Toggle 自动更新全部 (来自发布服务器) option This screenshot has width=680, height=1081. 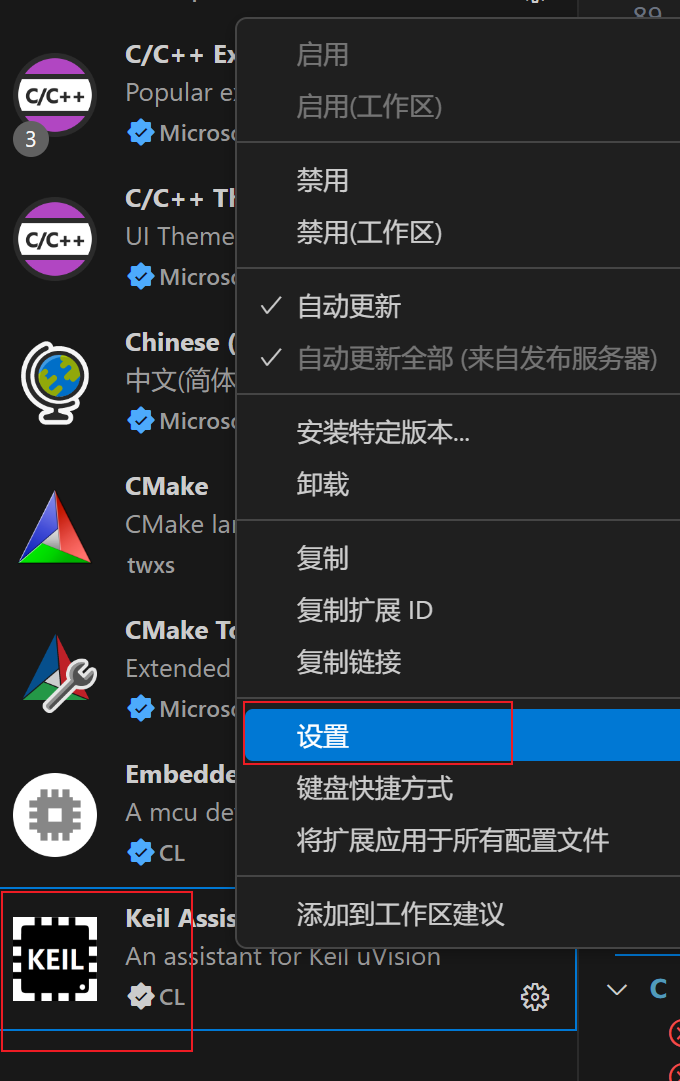[459, 358]
